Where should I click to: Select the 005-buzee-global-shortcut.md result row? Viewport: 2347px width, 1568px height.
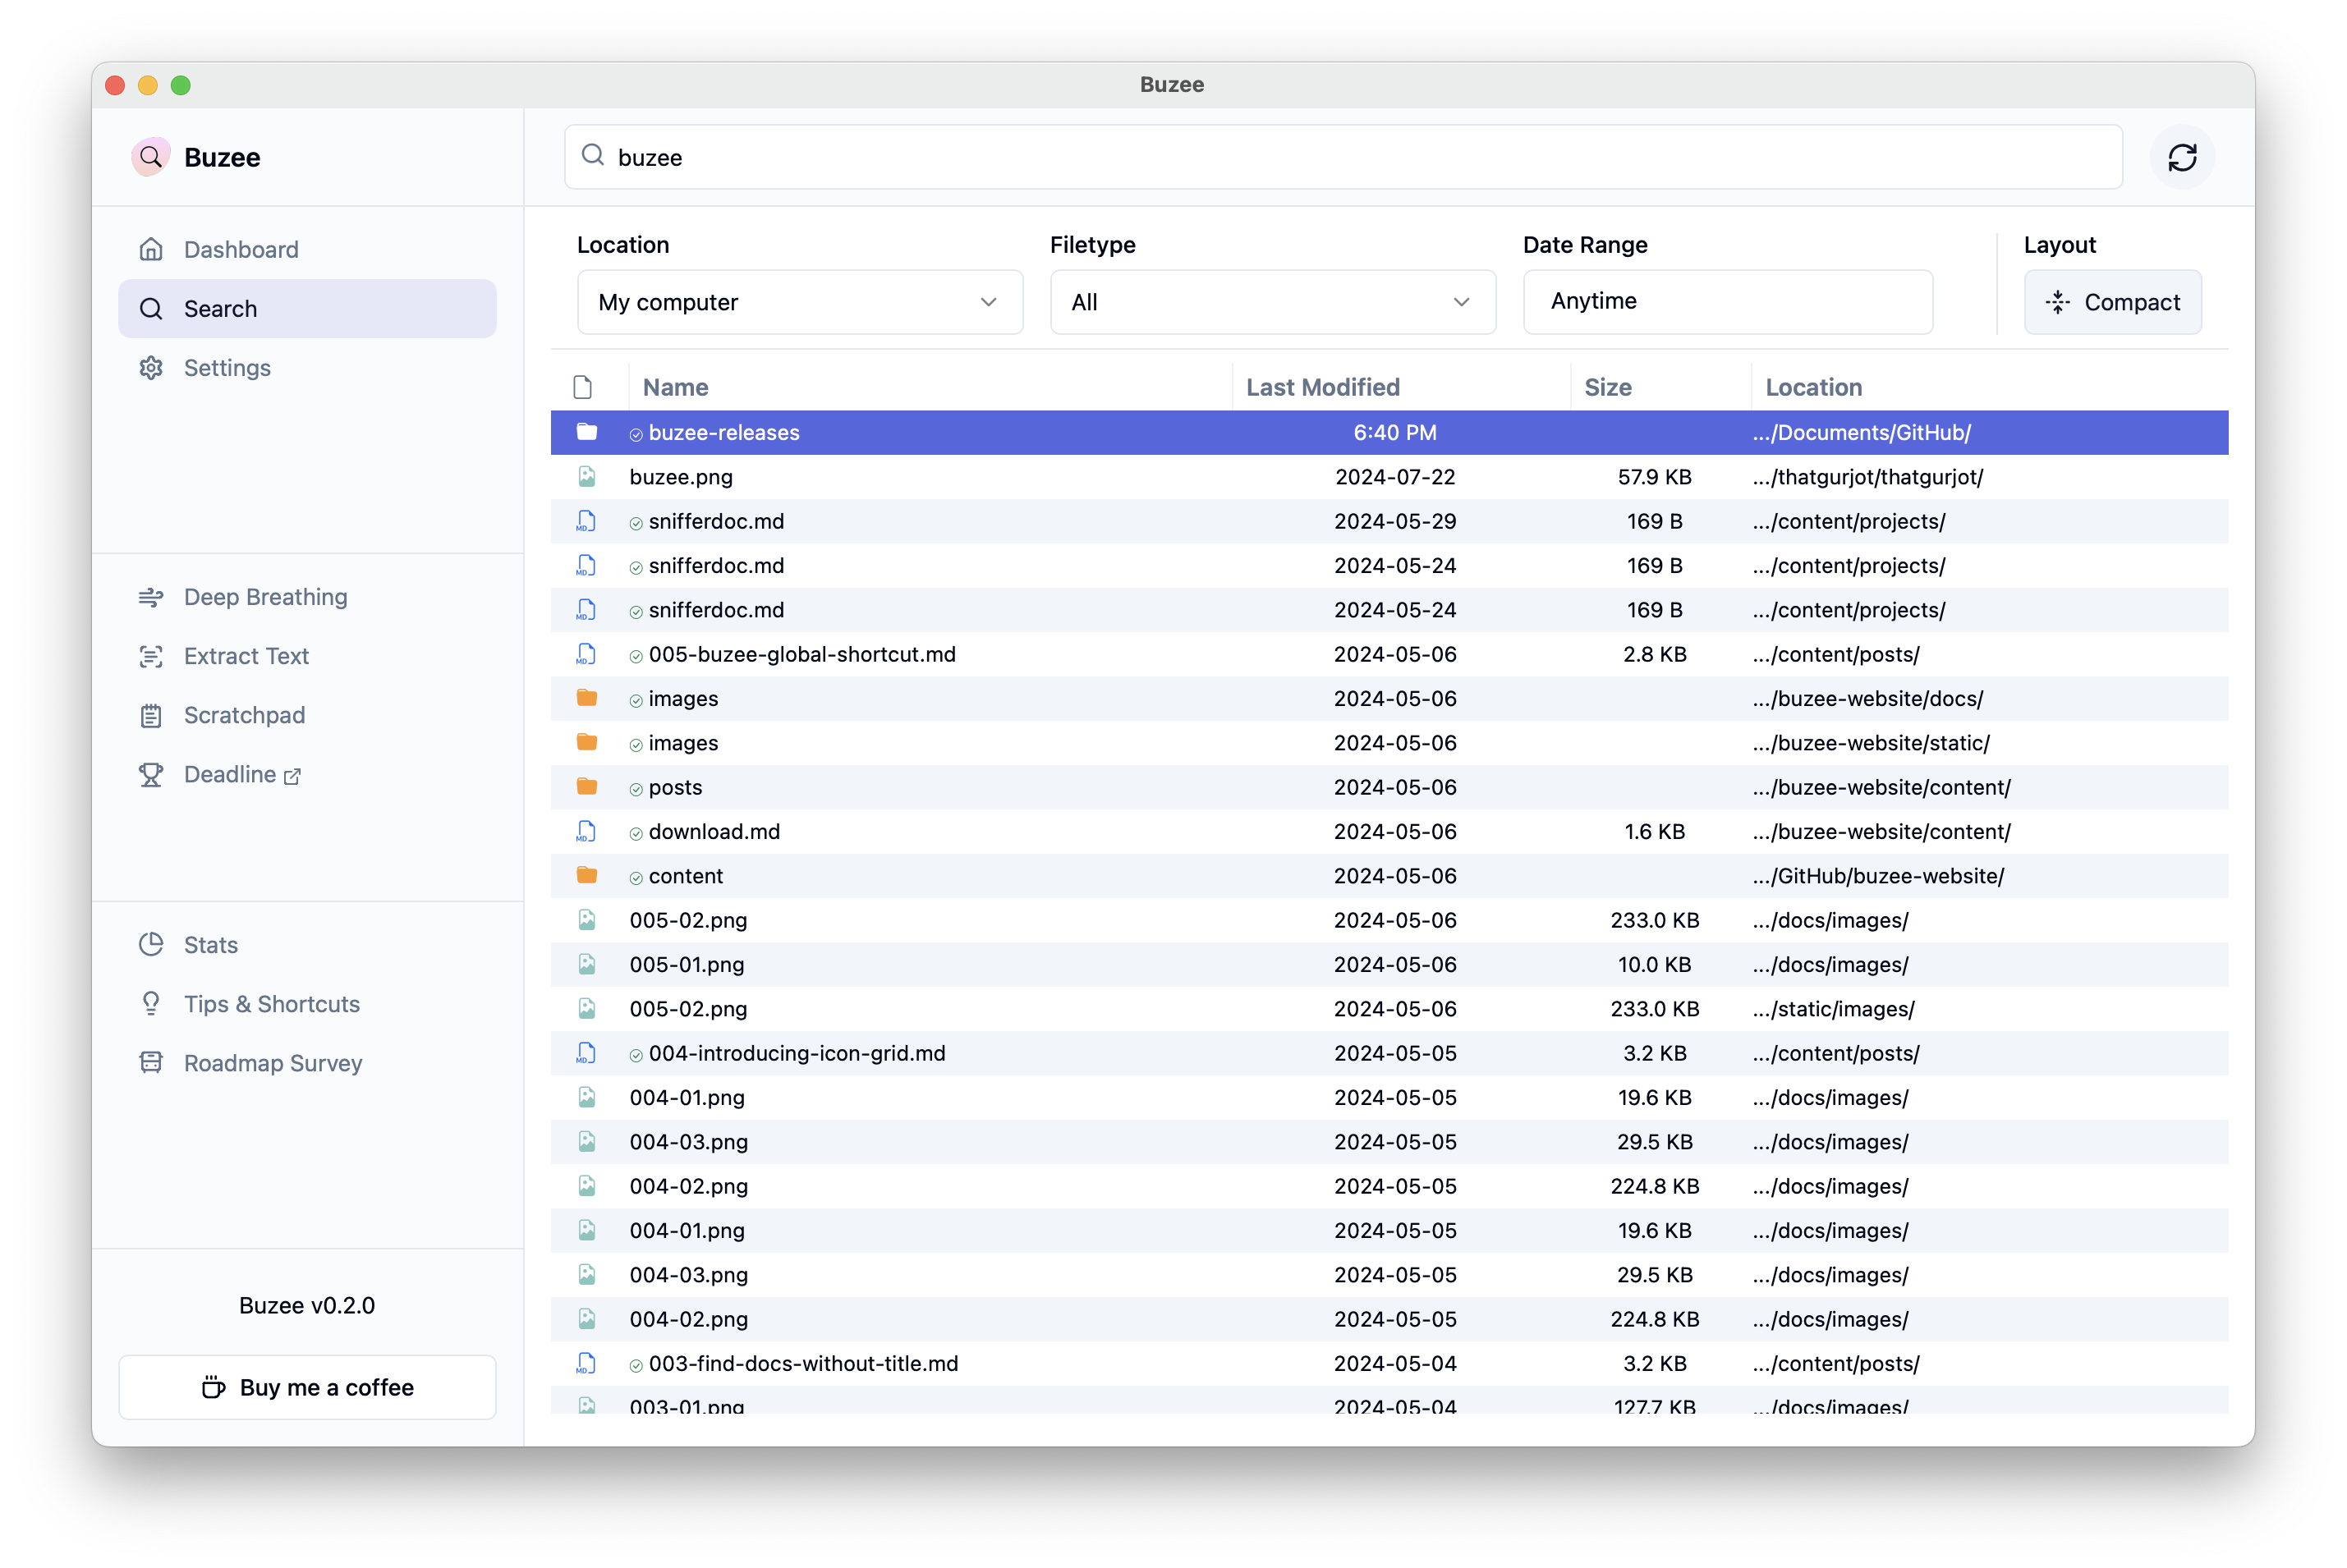802,654
